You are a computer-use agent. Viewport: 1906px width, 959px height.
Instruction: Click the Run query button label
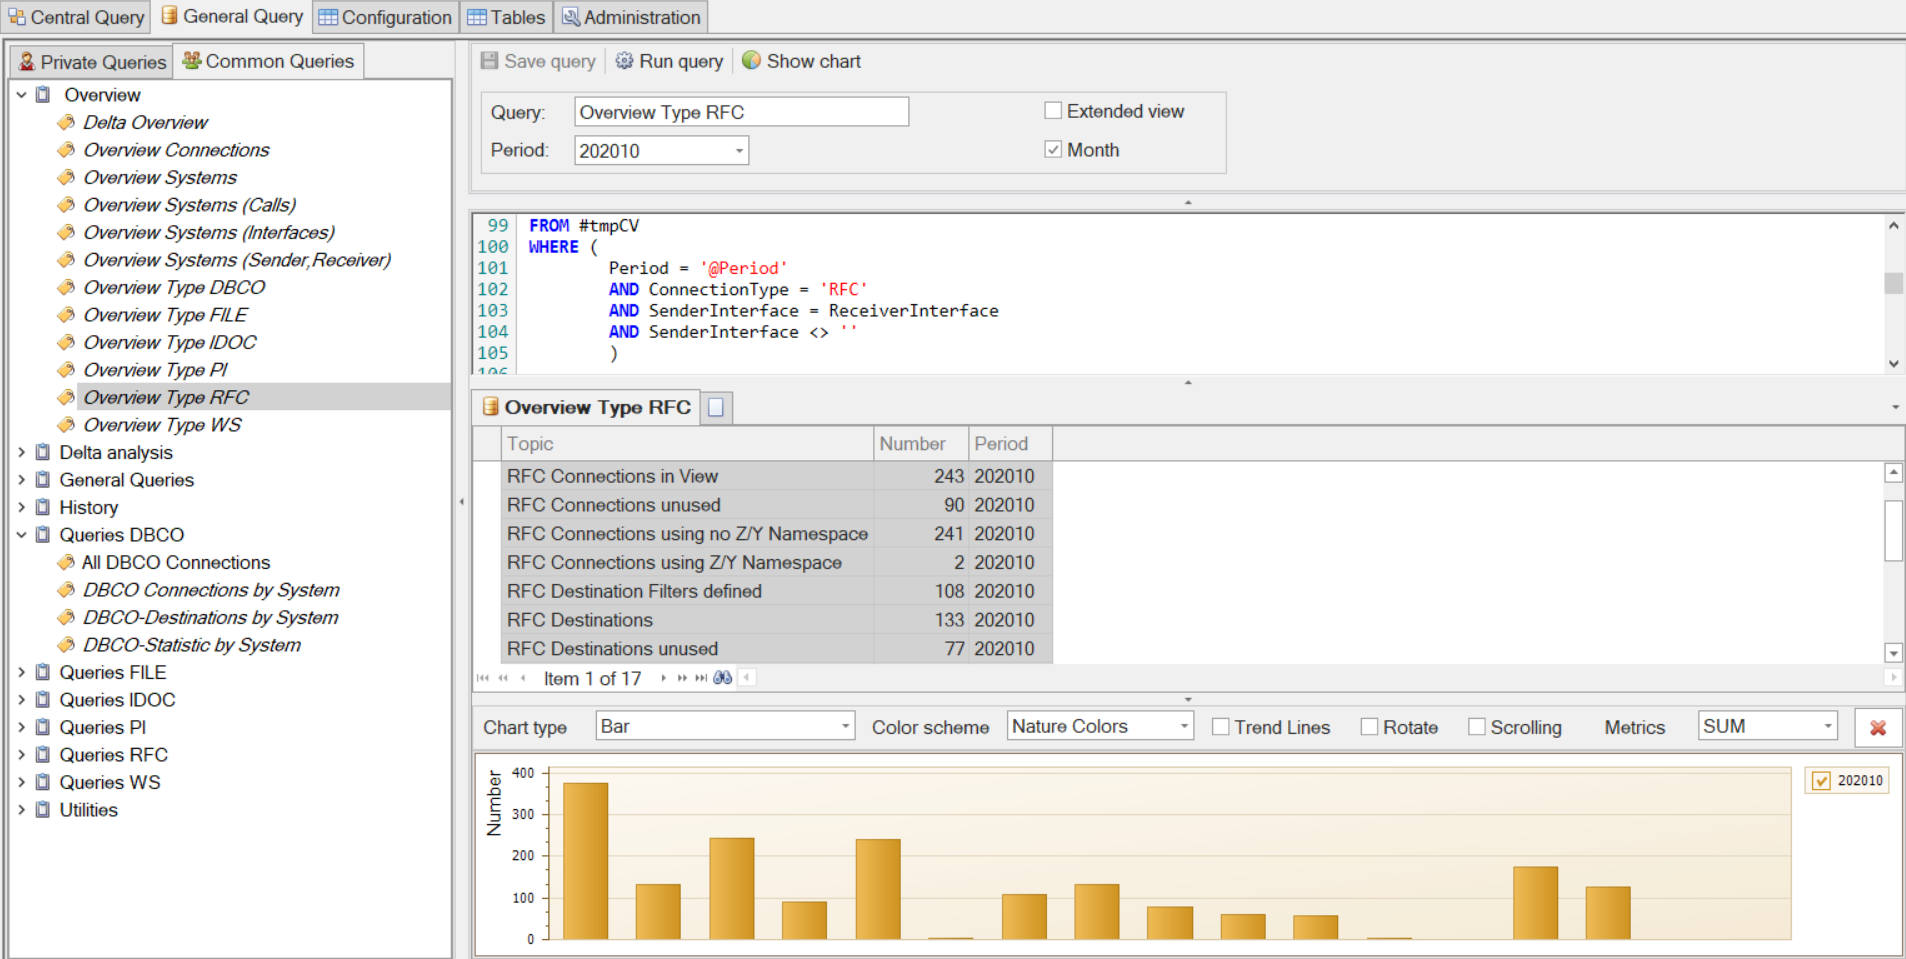[x=681, y=61]
